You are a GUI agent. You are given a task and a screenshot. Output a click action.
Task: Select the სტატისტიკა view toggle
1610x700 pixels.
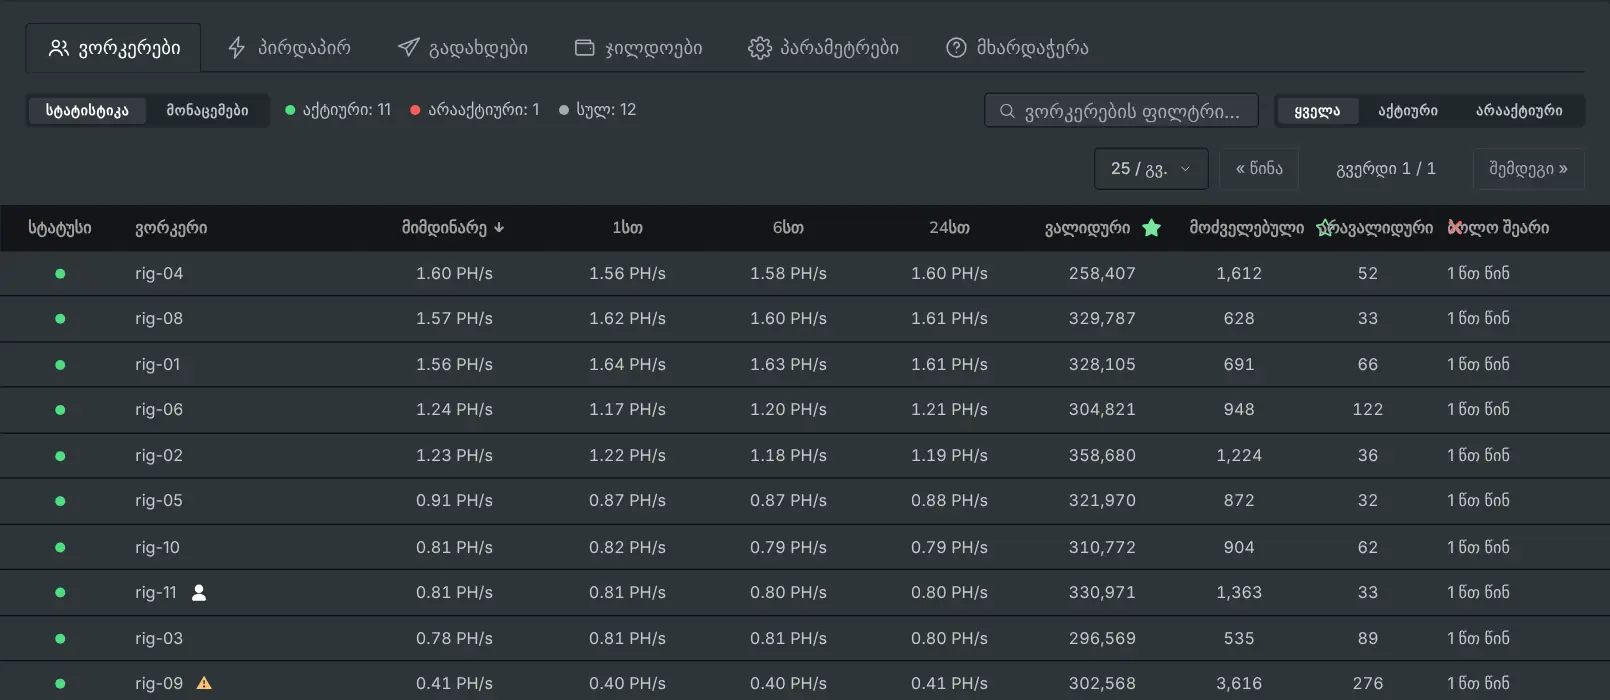tap(87, 110)
